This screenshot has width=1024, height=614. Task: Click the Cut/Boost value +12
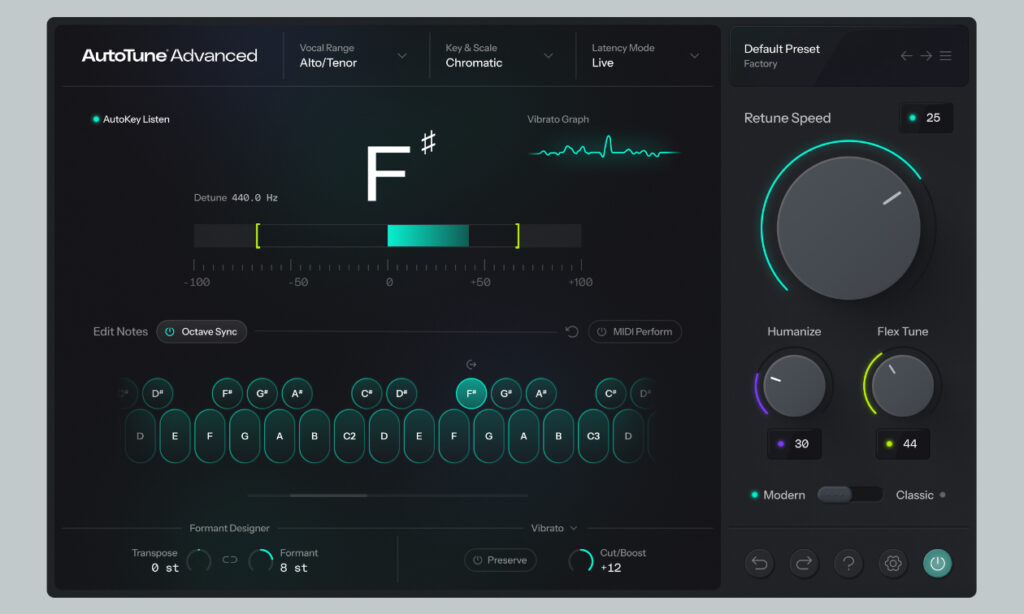611,568
